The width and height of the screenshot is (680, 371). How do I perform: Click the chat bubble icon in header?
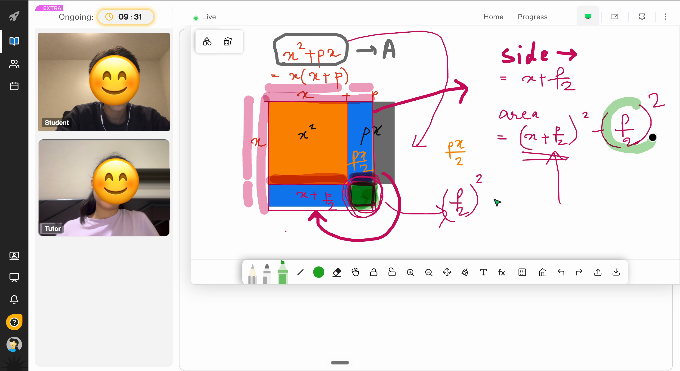pyautogui.click(x=642, y=16)
